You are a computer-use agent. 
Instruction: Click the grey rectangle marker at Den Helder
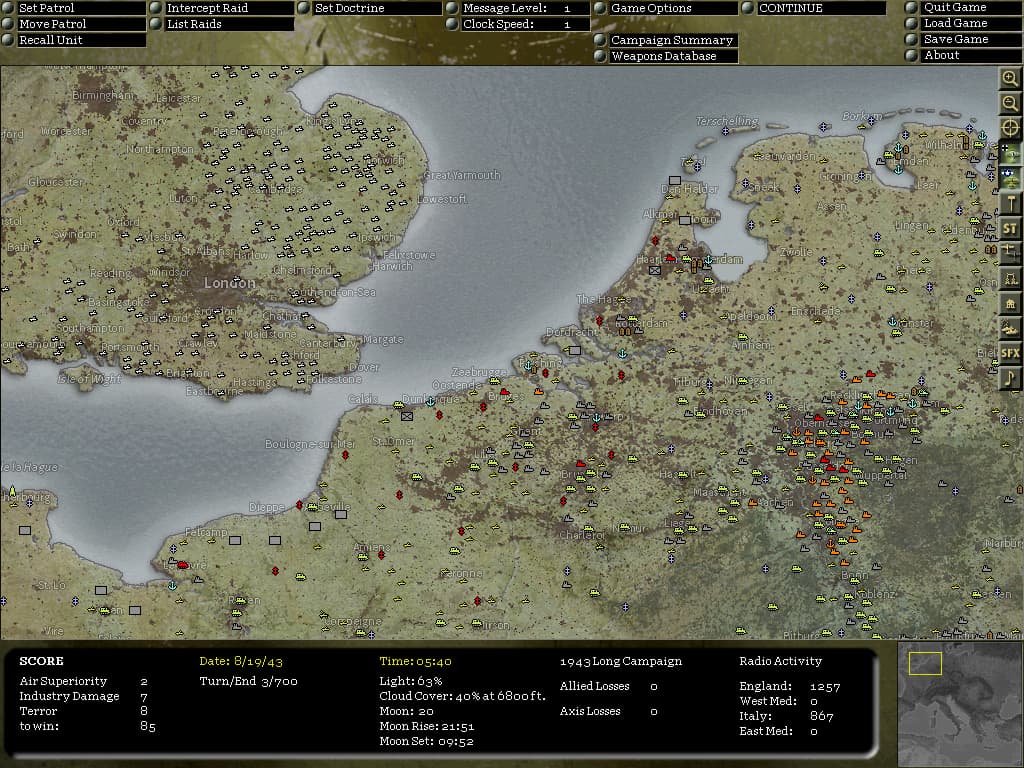(675, 180)
